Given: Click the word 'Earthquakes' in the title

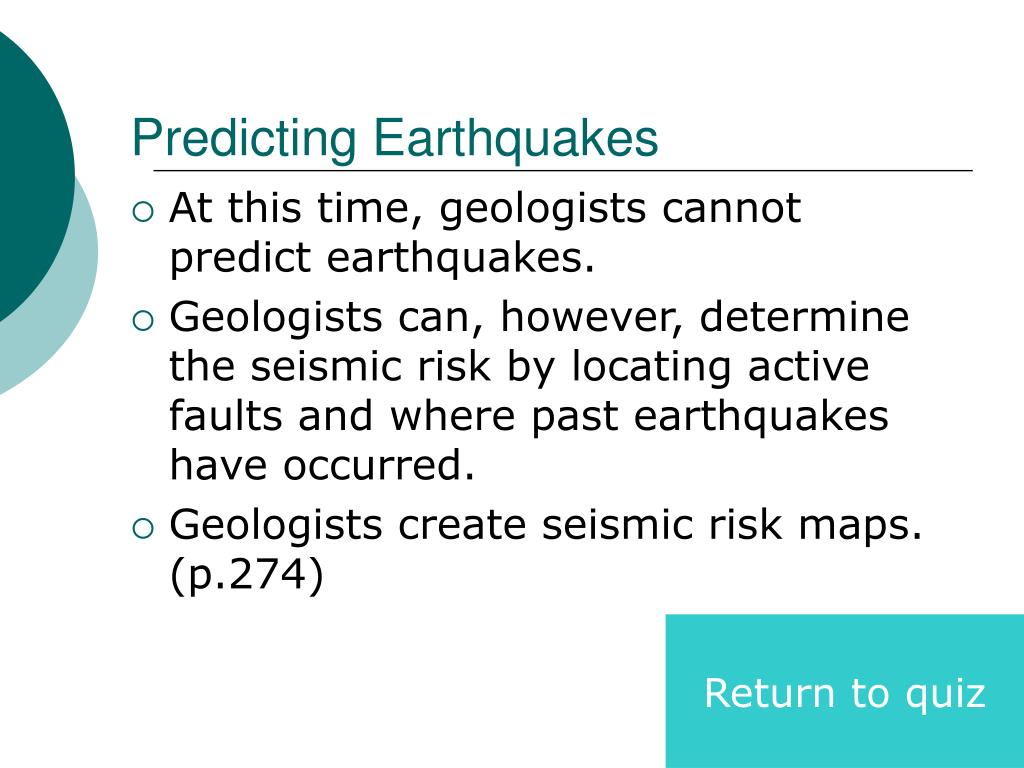Looking at the screenshot, I should coord(516,138).
